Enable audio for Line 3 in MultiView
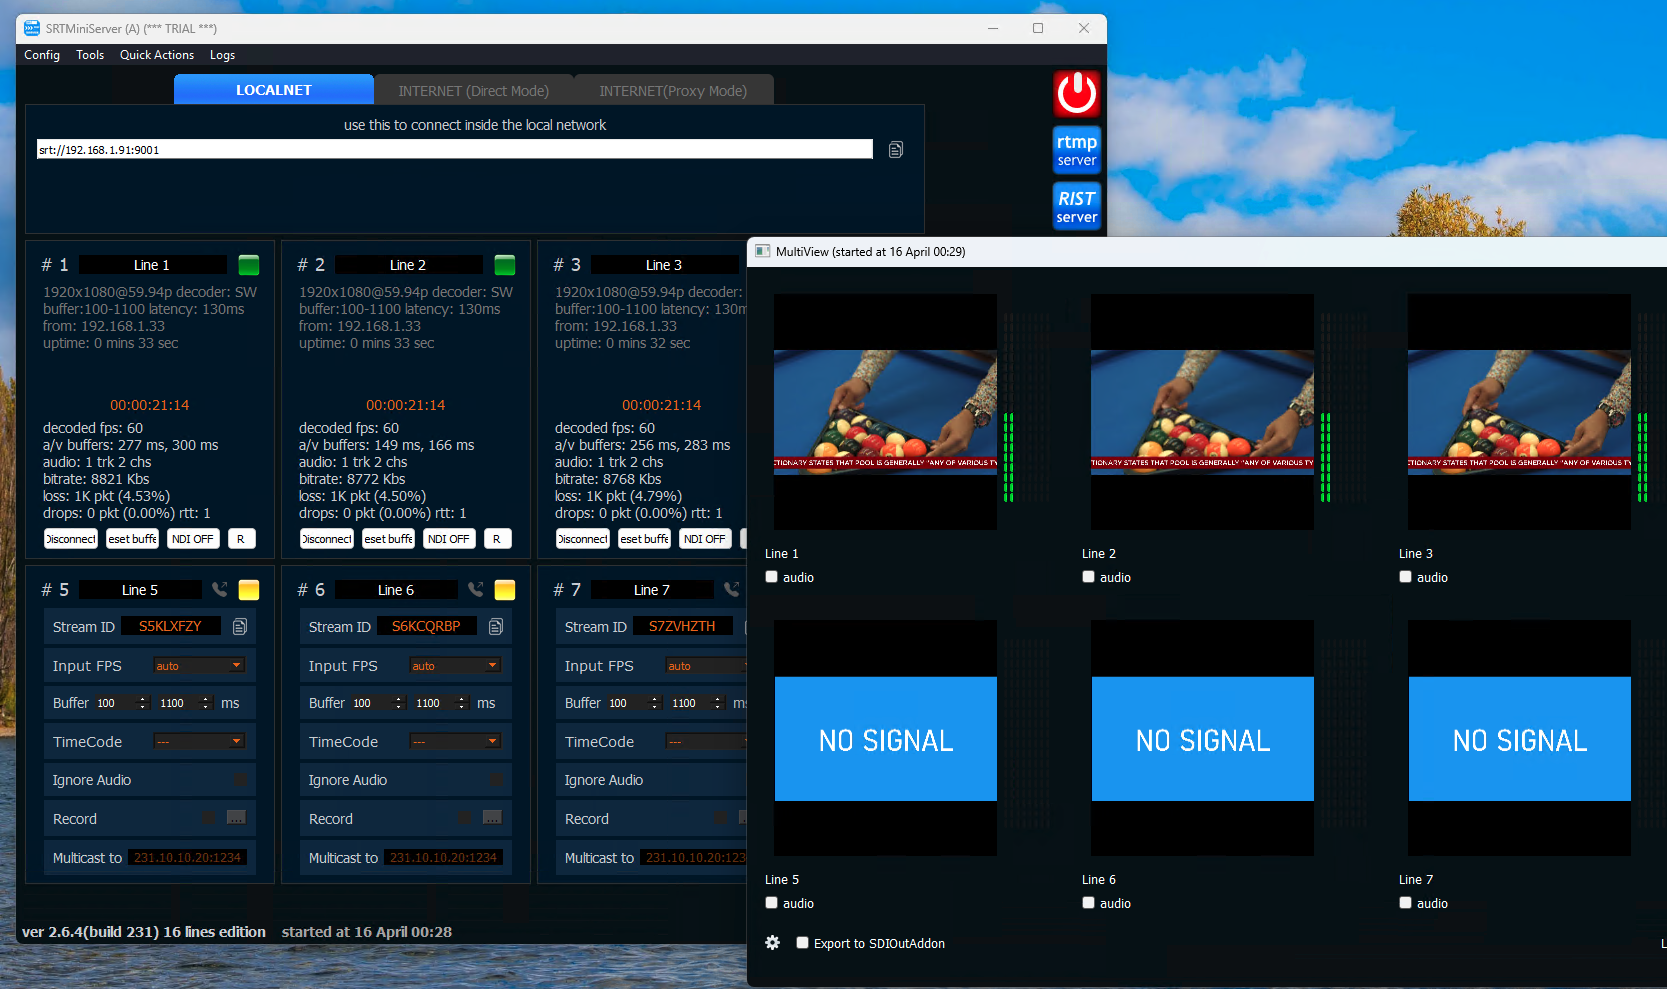The width and height of the screenshot is (1667, 989). tap(1406, 577)
